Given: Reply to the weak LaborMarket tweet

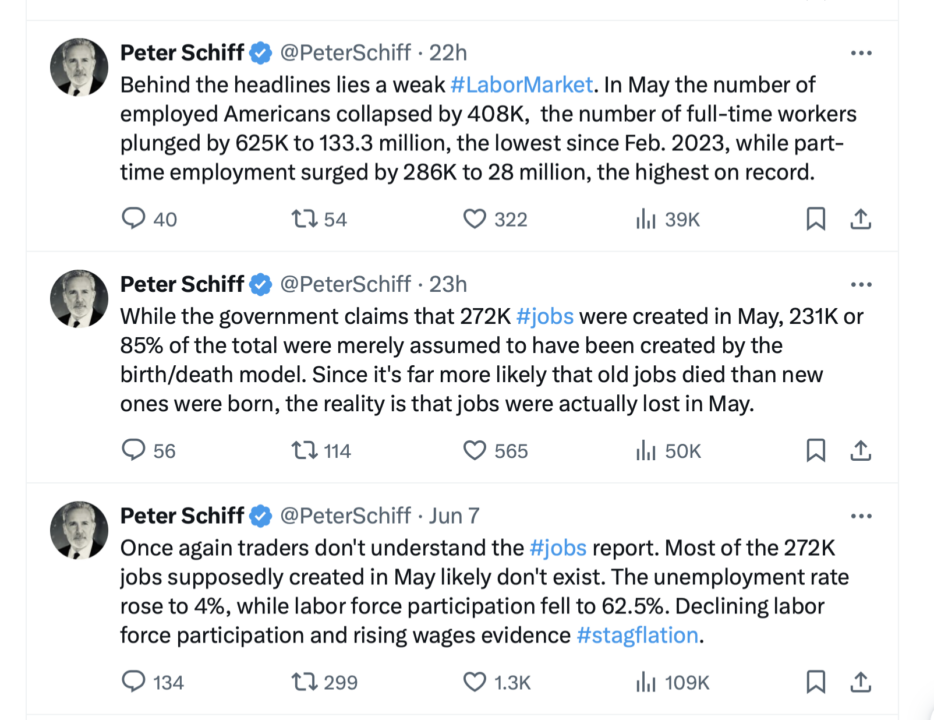Looking at the screenshot, I should click(134, 219).
